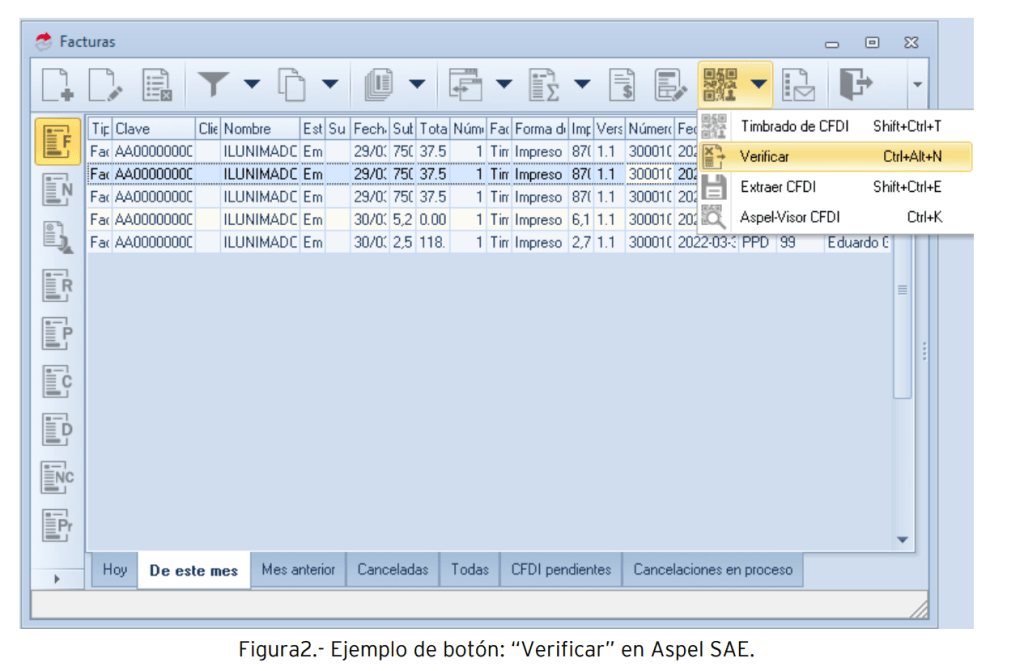Open the QR CFDI dropdown arrow
This screenshot has width=1024, height=671.
761,85
